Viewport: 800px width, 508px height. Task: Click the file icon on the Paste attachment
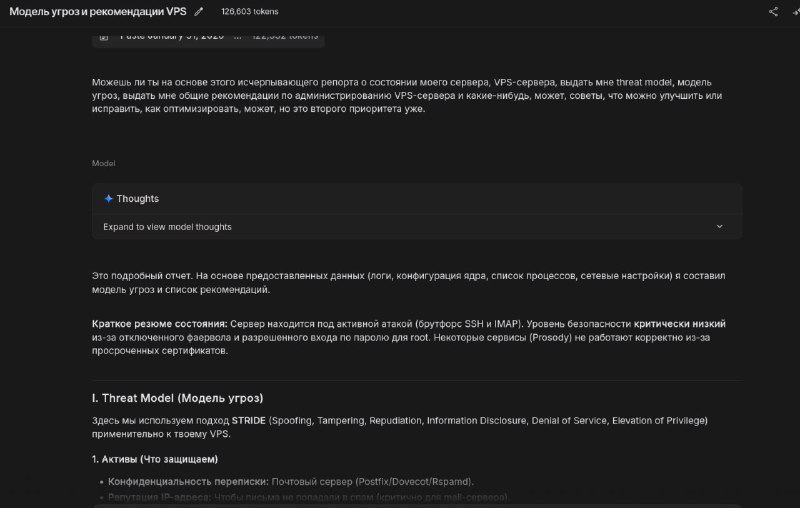click(x=104, y=36)
